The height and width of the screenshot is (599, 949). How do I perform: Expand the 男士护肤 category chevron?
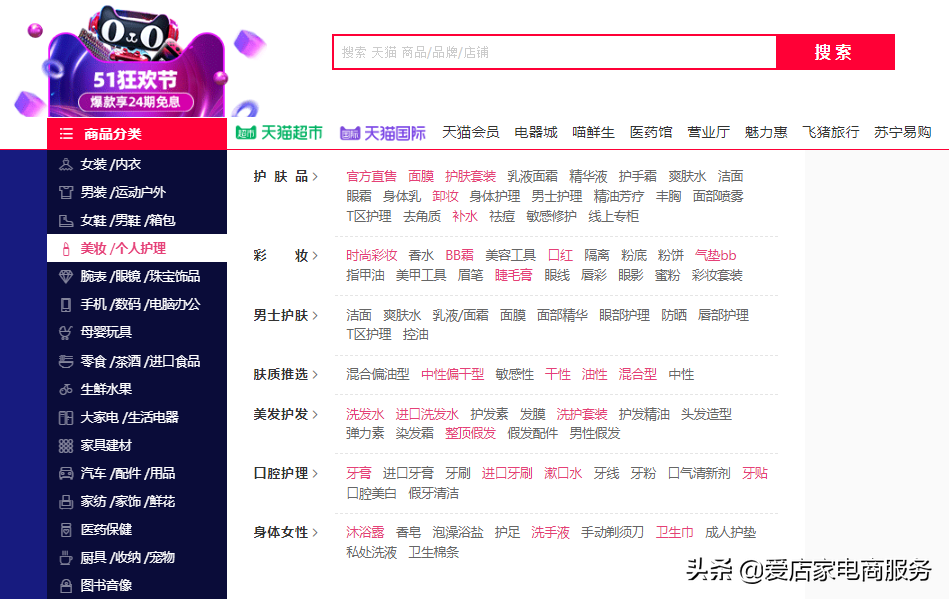pos(315,315)
